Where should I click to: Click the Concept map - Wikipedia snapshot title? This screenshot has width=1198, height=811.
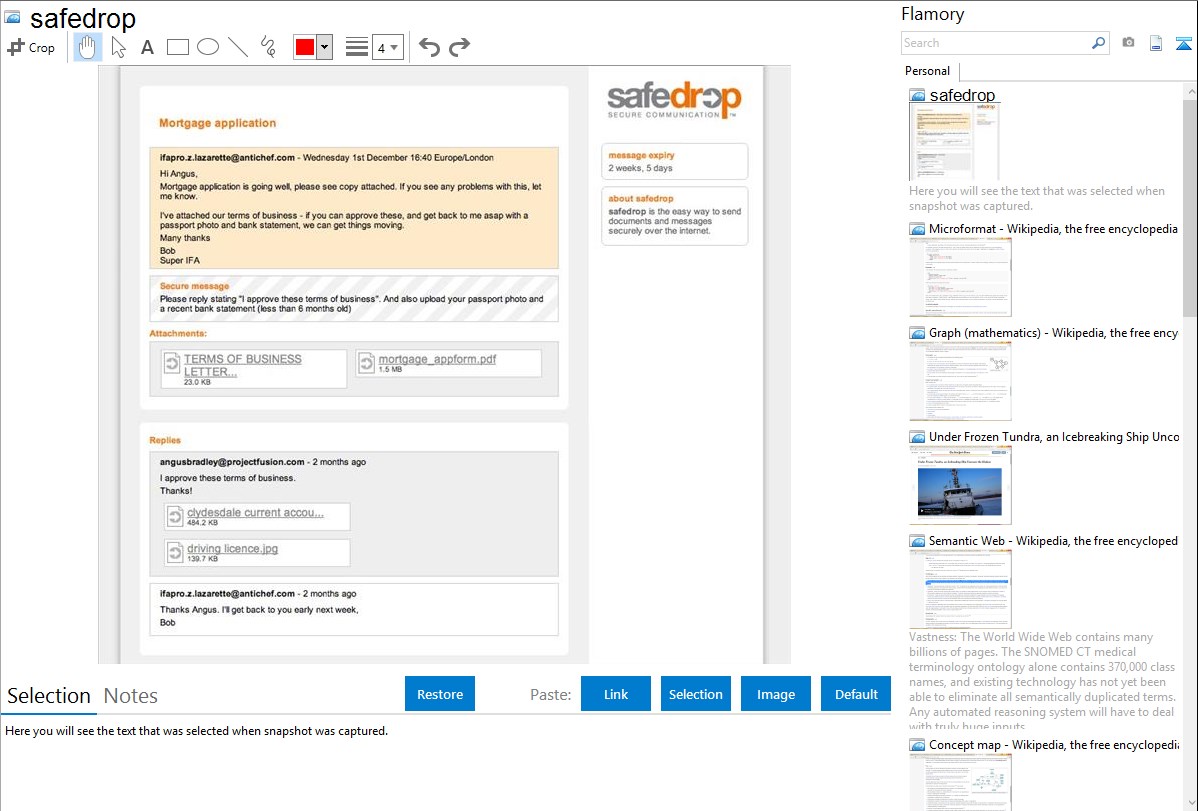pyautogui.click(x=1054, y=745)
